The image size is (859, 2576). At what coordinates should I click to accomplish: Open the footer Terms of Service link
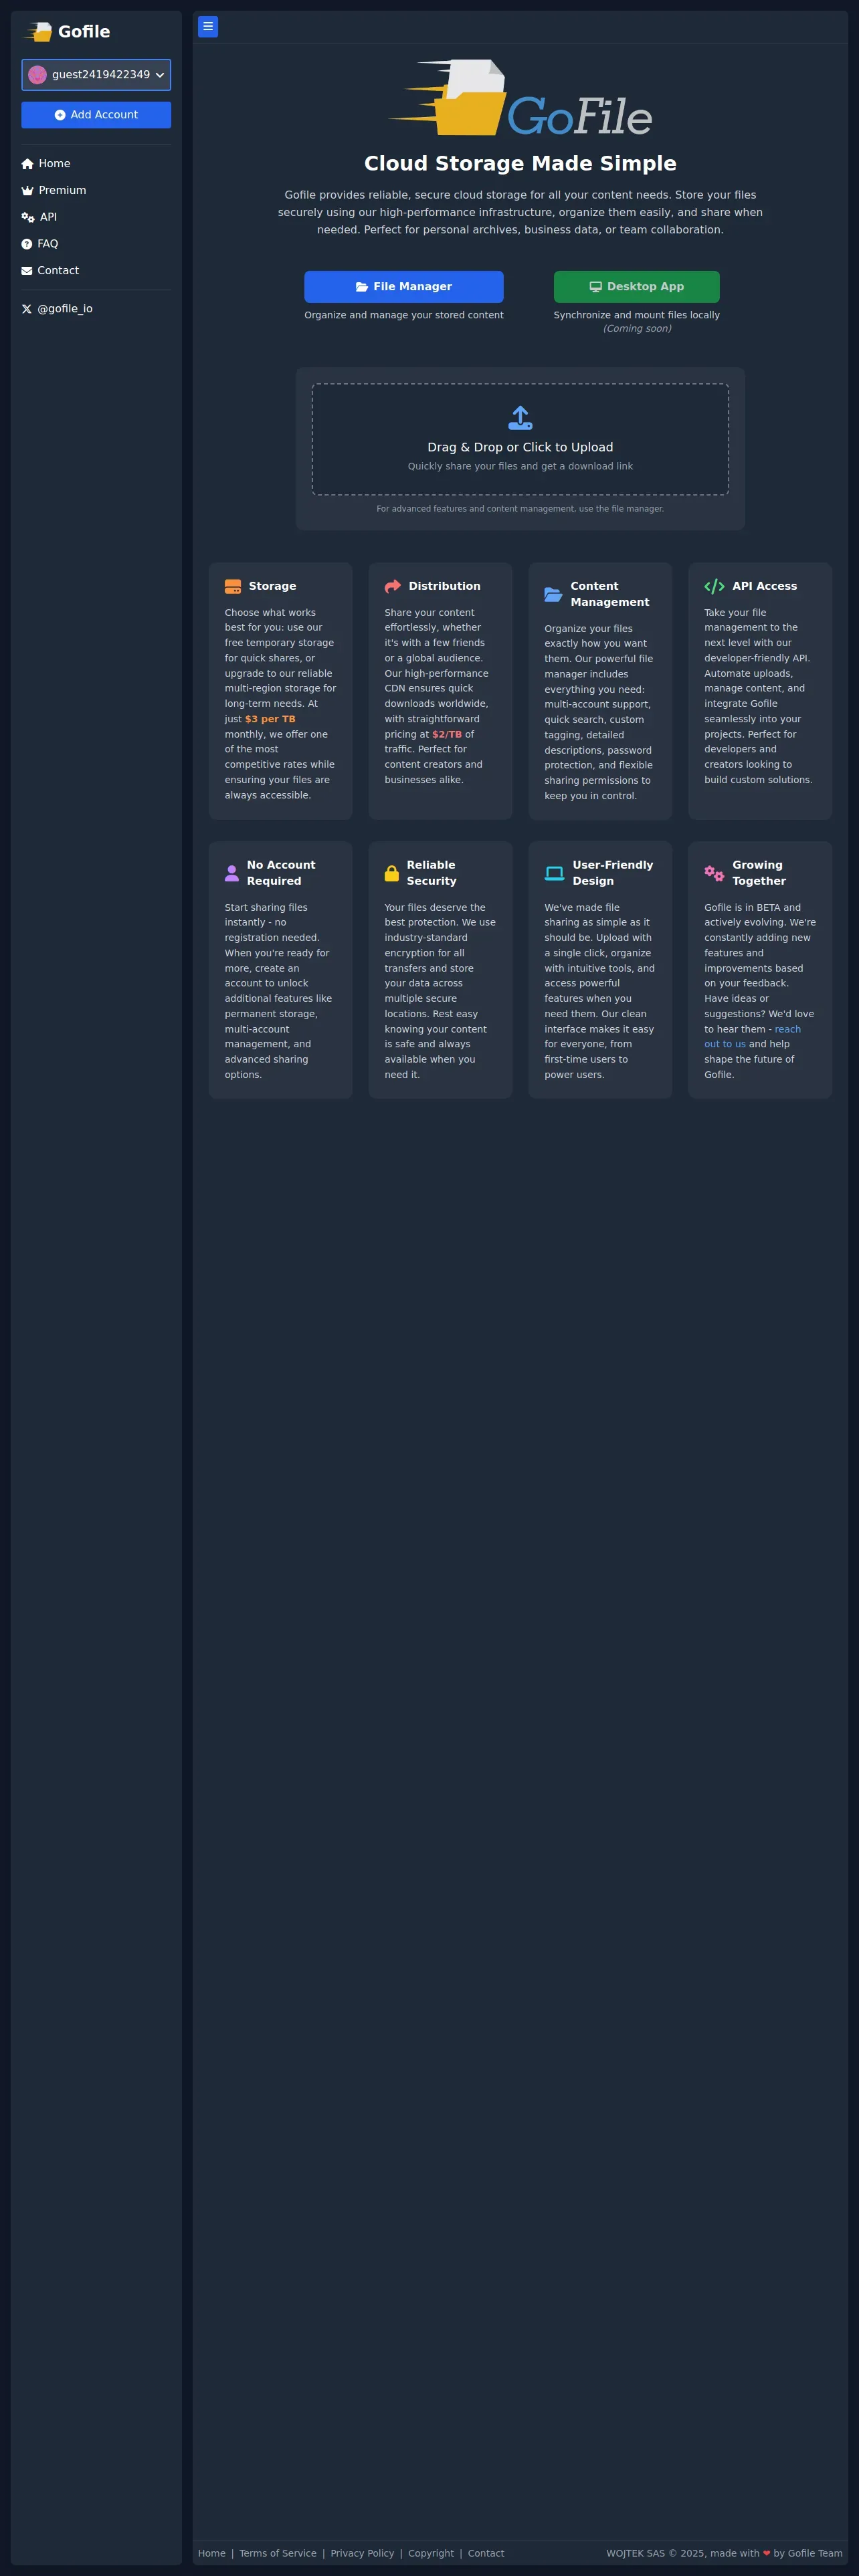click(x=278, y=2554)
